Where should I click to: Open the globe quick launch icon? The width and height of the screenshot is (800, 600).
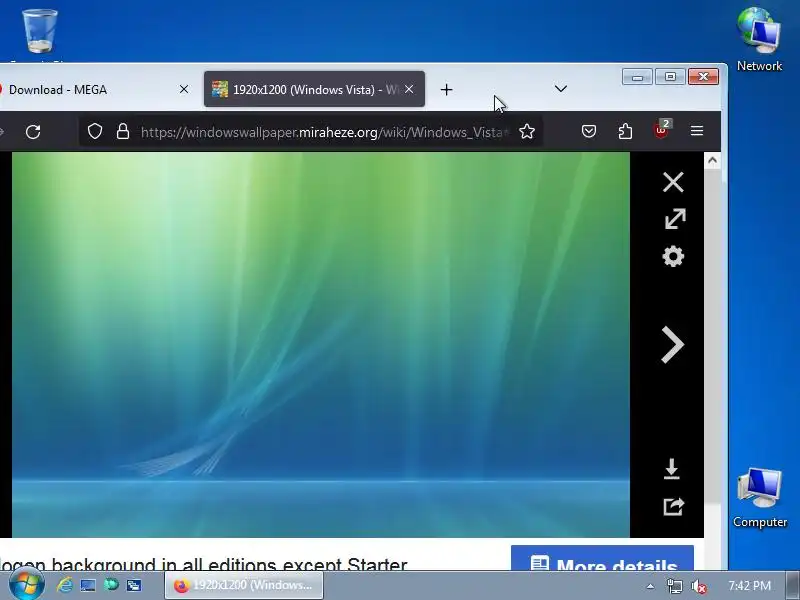coord(111,585)
